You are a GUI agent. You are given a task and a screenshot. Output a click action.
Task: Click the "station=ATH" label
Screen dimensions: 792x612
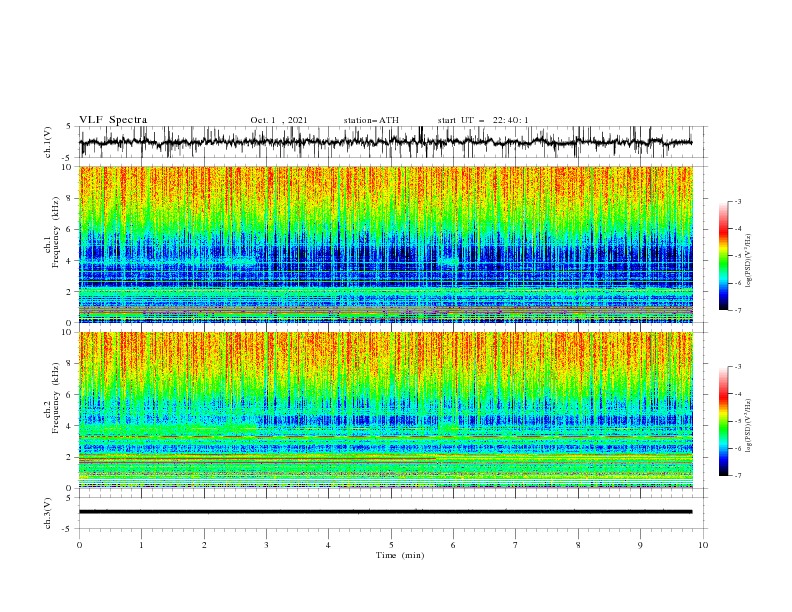[x=371, y=120]
